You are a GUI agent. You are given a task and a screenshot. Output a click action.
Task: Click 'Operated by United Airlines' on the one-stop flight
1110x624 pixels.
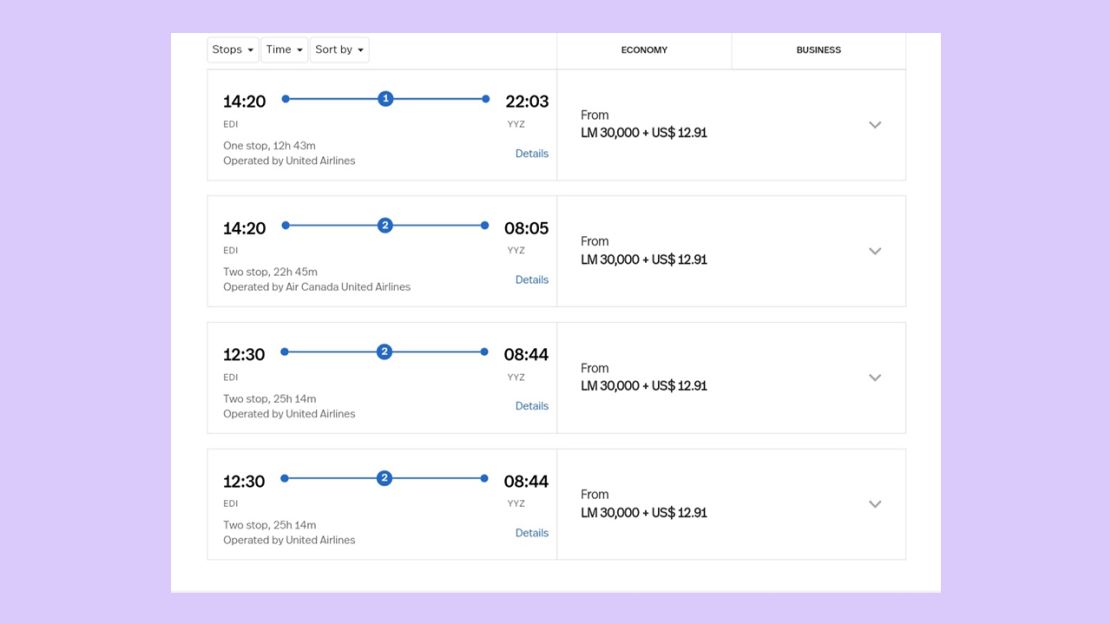[289, 161]
